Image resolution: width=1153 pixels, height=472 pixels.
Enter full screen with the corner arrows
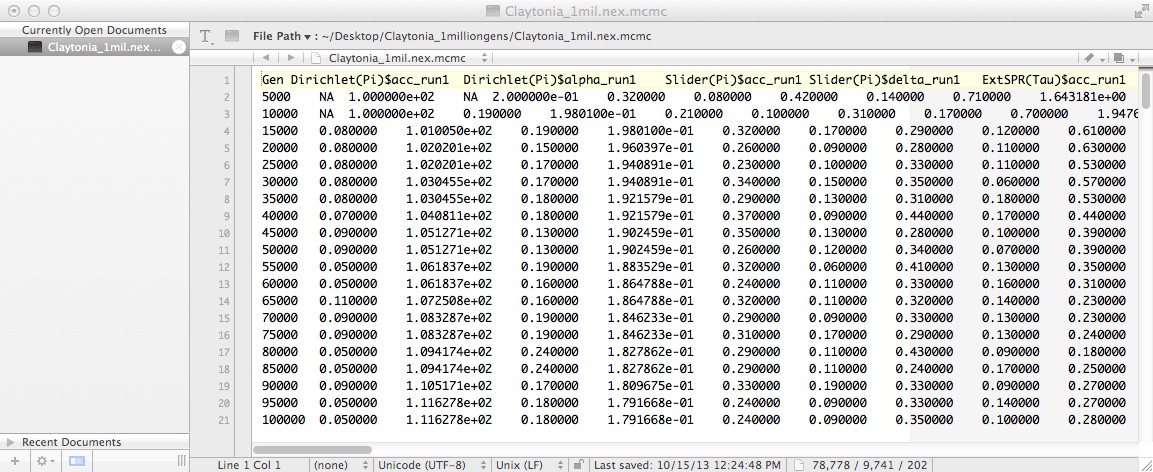pos(1141,11)
